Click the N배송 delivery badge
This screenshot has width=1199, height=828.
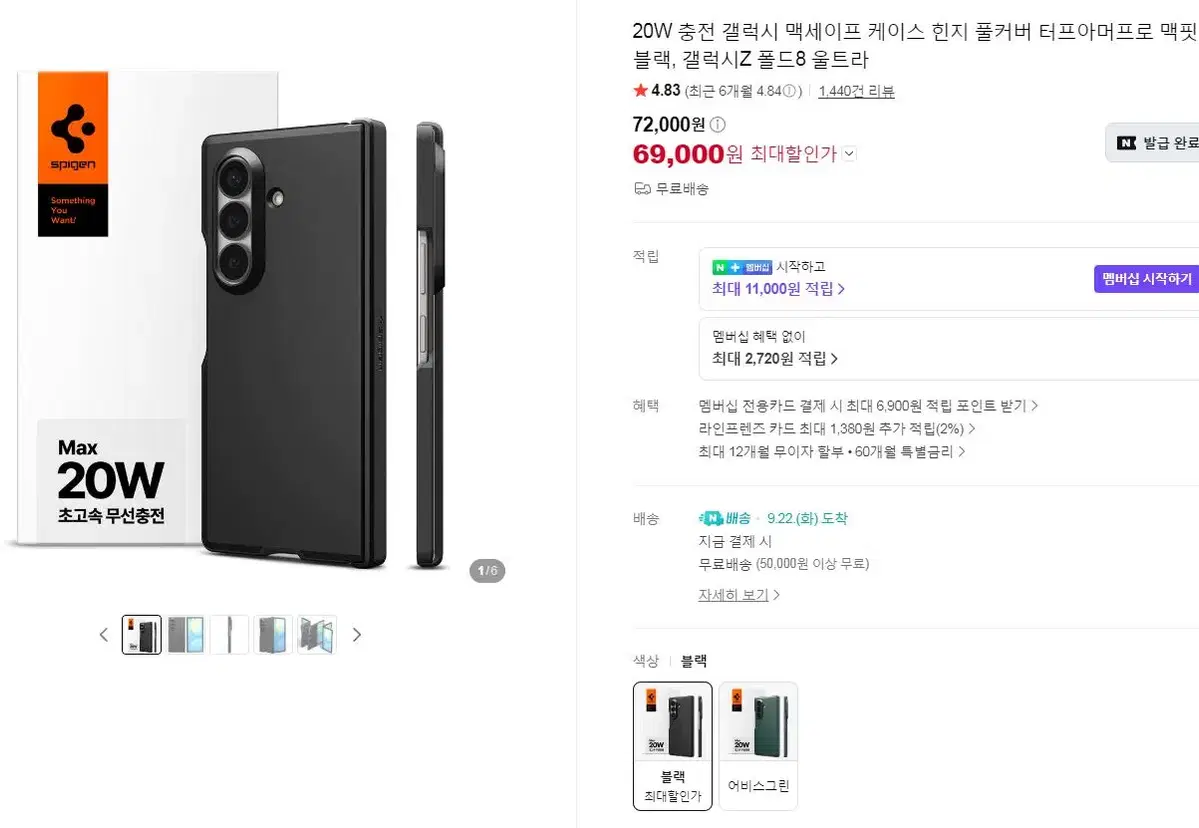[x=724, y=518]
